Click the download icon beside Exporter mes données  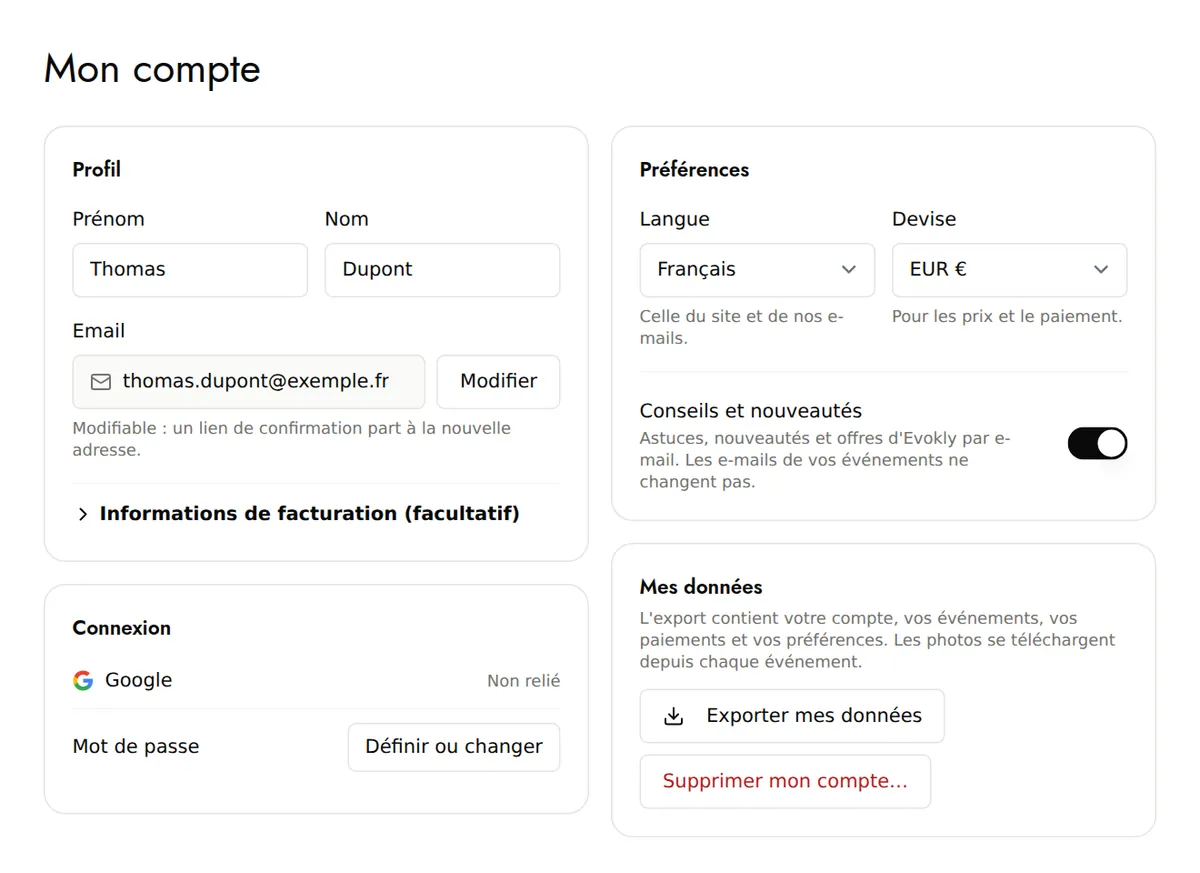pos(674,716)
